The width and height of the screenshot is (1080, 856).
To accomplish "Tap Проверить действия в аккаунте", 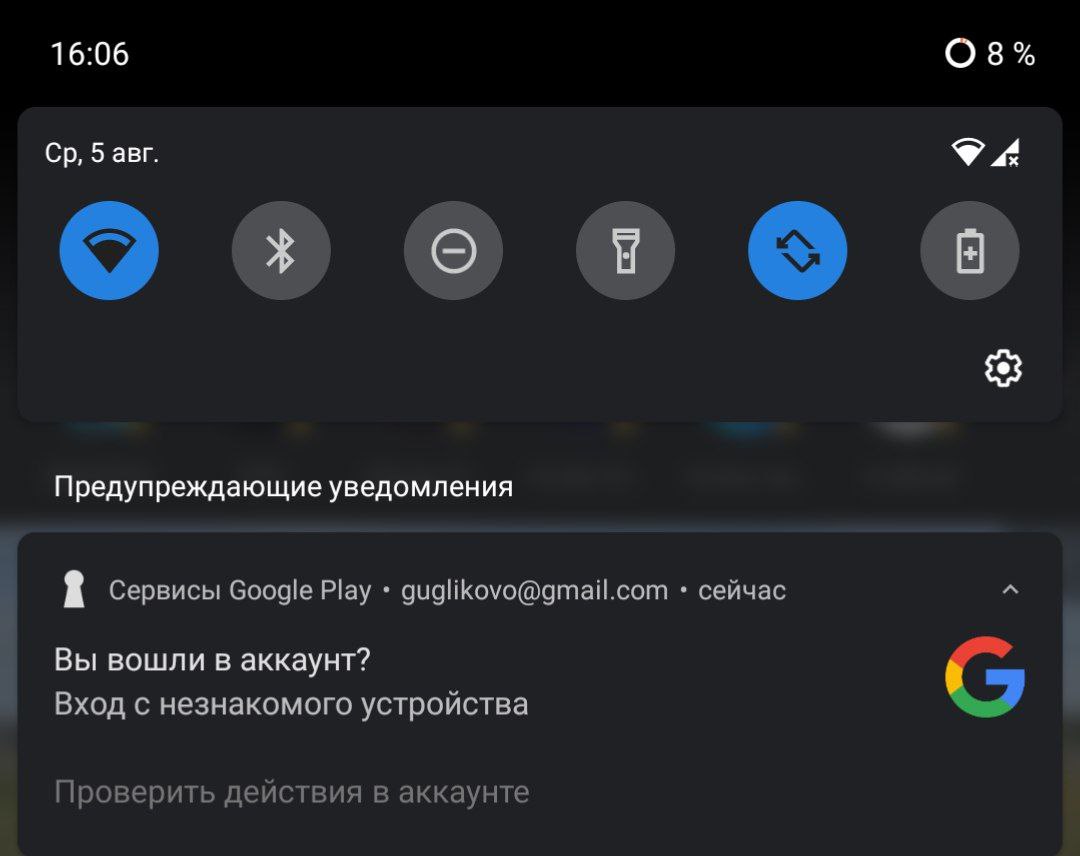I will coord(291,792).
